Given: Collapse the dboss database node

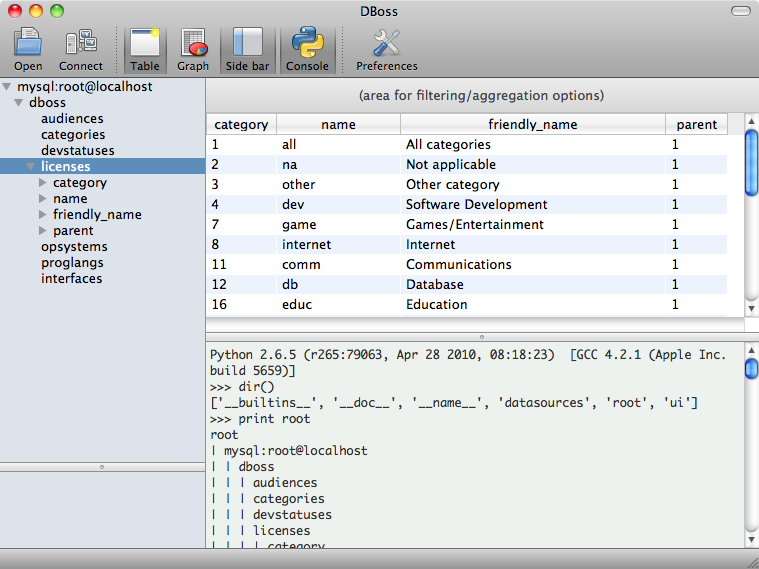Looking at the screenshot, I should pos(18,103).
